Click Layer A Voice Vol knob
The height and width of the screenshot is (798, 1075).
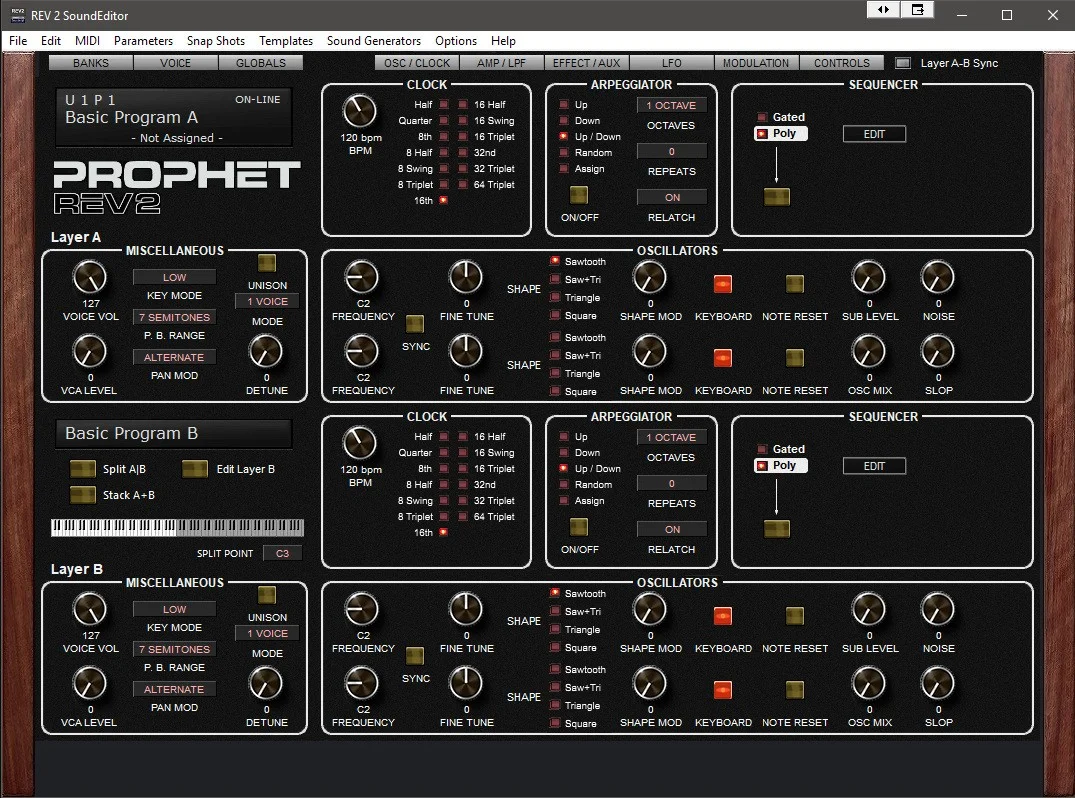pos(90,278)
